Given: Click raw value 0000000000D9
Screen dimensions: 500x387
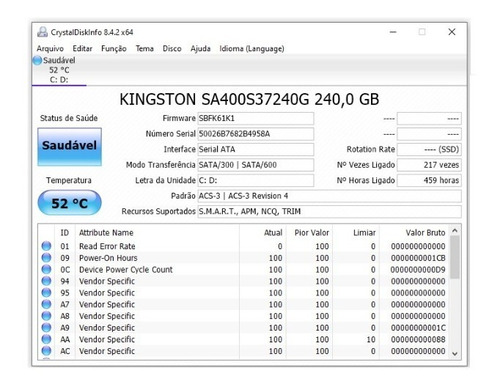Looking at the screenshot, I should pyautogui.click(x=418, y=270).
